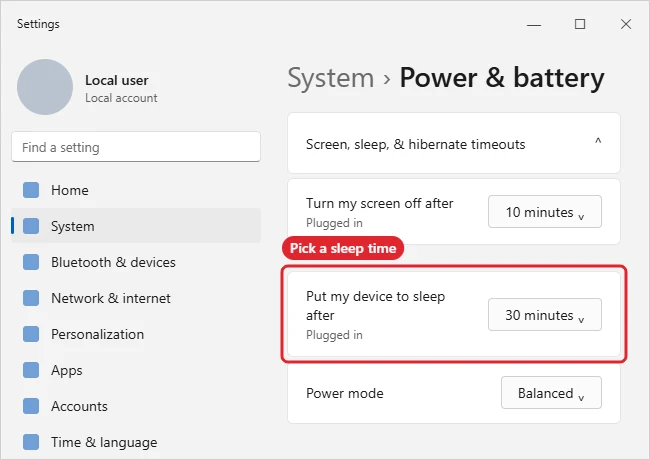Click the Power mode label
The image size is (650, 460).
(345, 393)
